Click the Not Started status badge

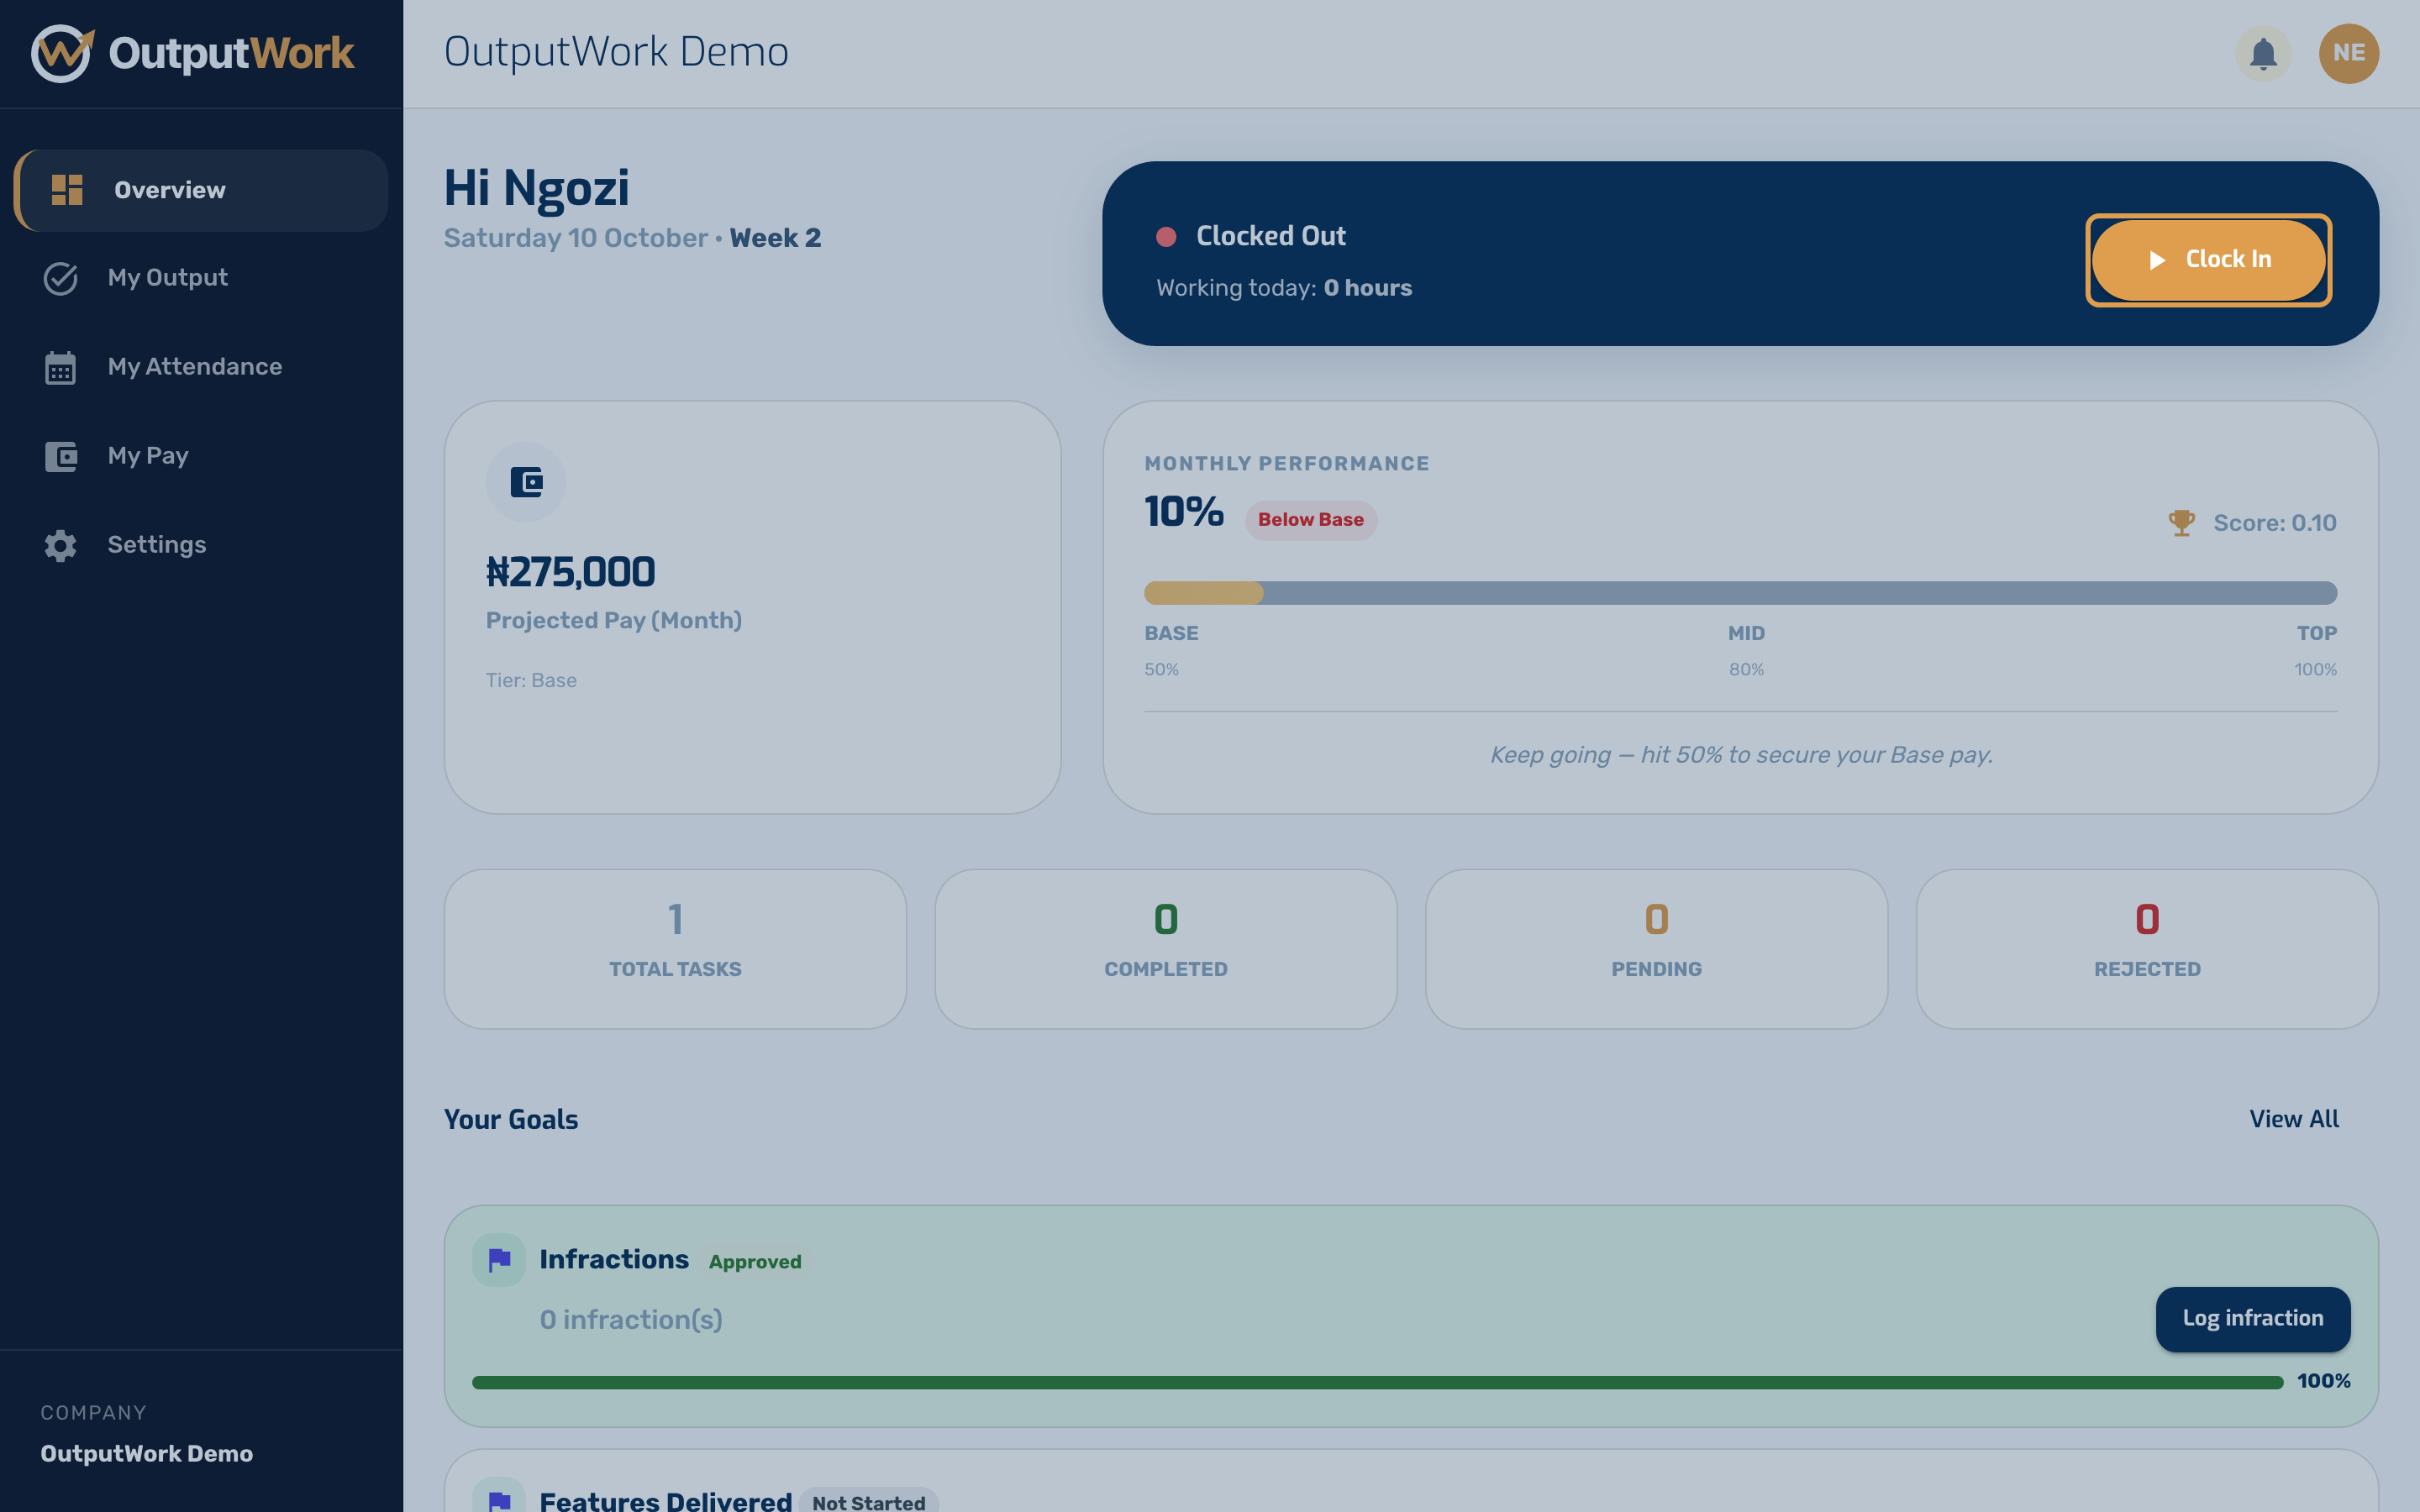coord(868,1502)
